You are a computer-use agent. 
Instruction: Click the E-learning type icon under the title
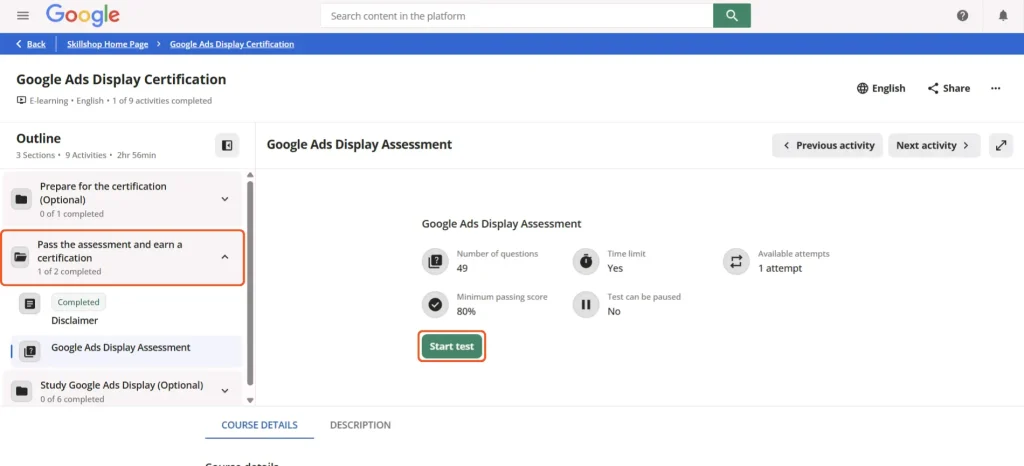tap(22, 101)
